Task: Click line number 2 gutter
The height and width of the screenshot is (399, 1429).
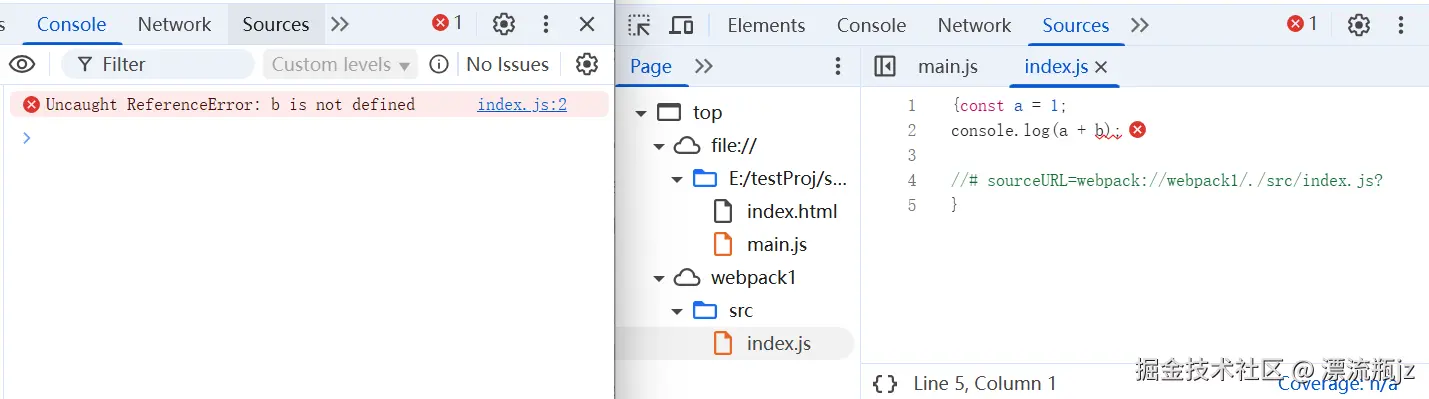Action: (x=911, y=130)
